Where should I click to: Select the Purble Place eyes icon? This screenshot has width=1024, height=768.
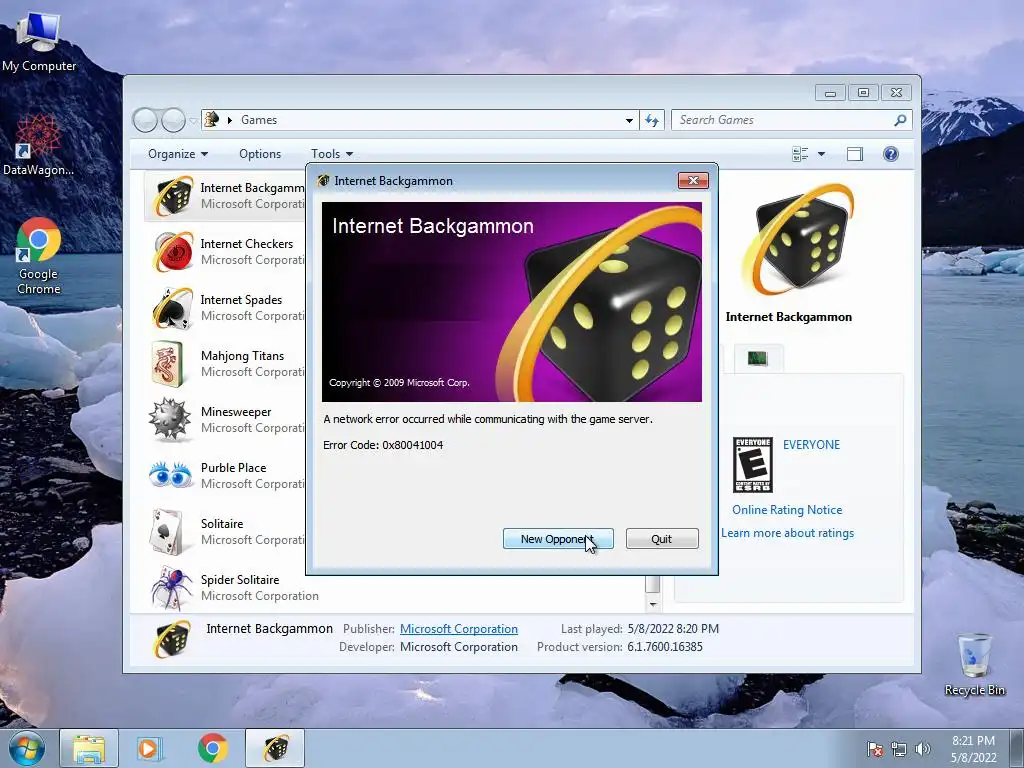(170, 475)
